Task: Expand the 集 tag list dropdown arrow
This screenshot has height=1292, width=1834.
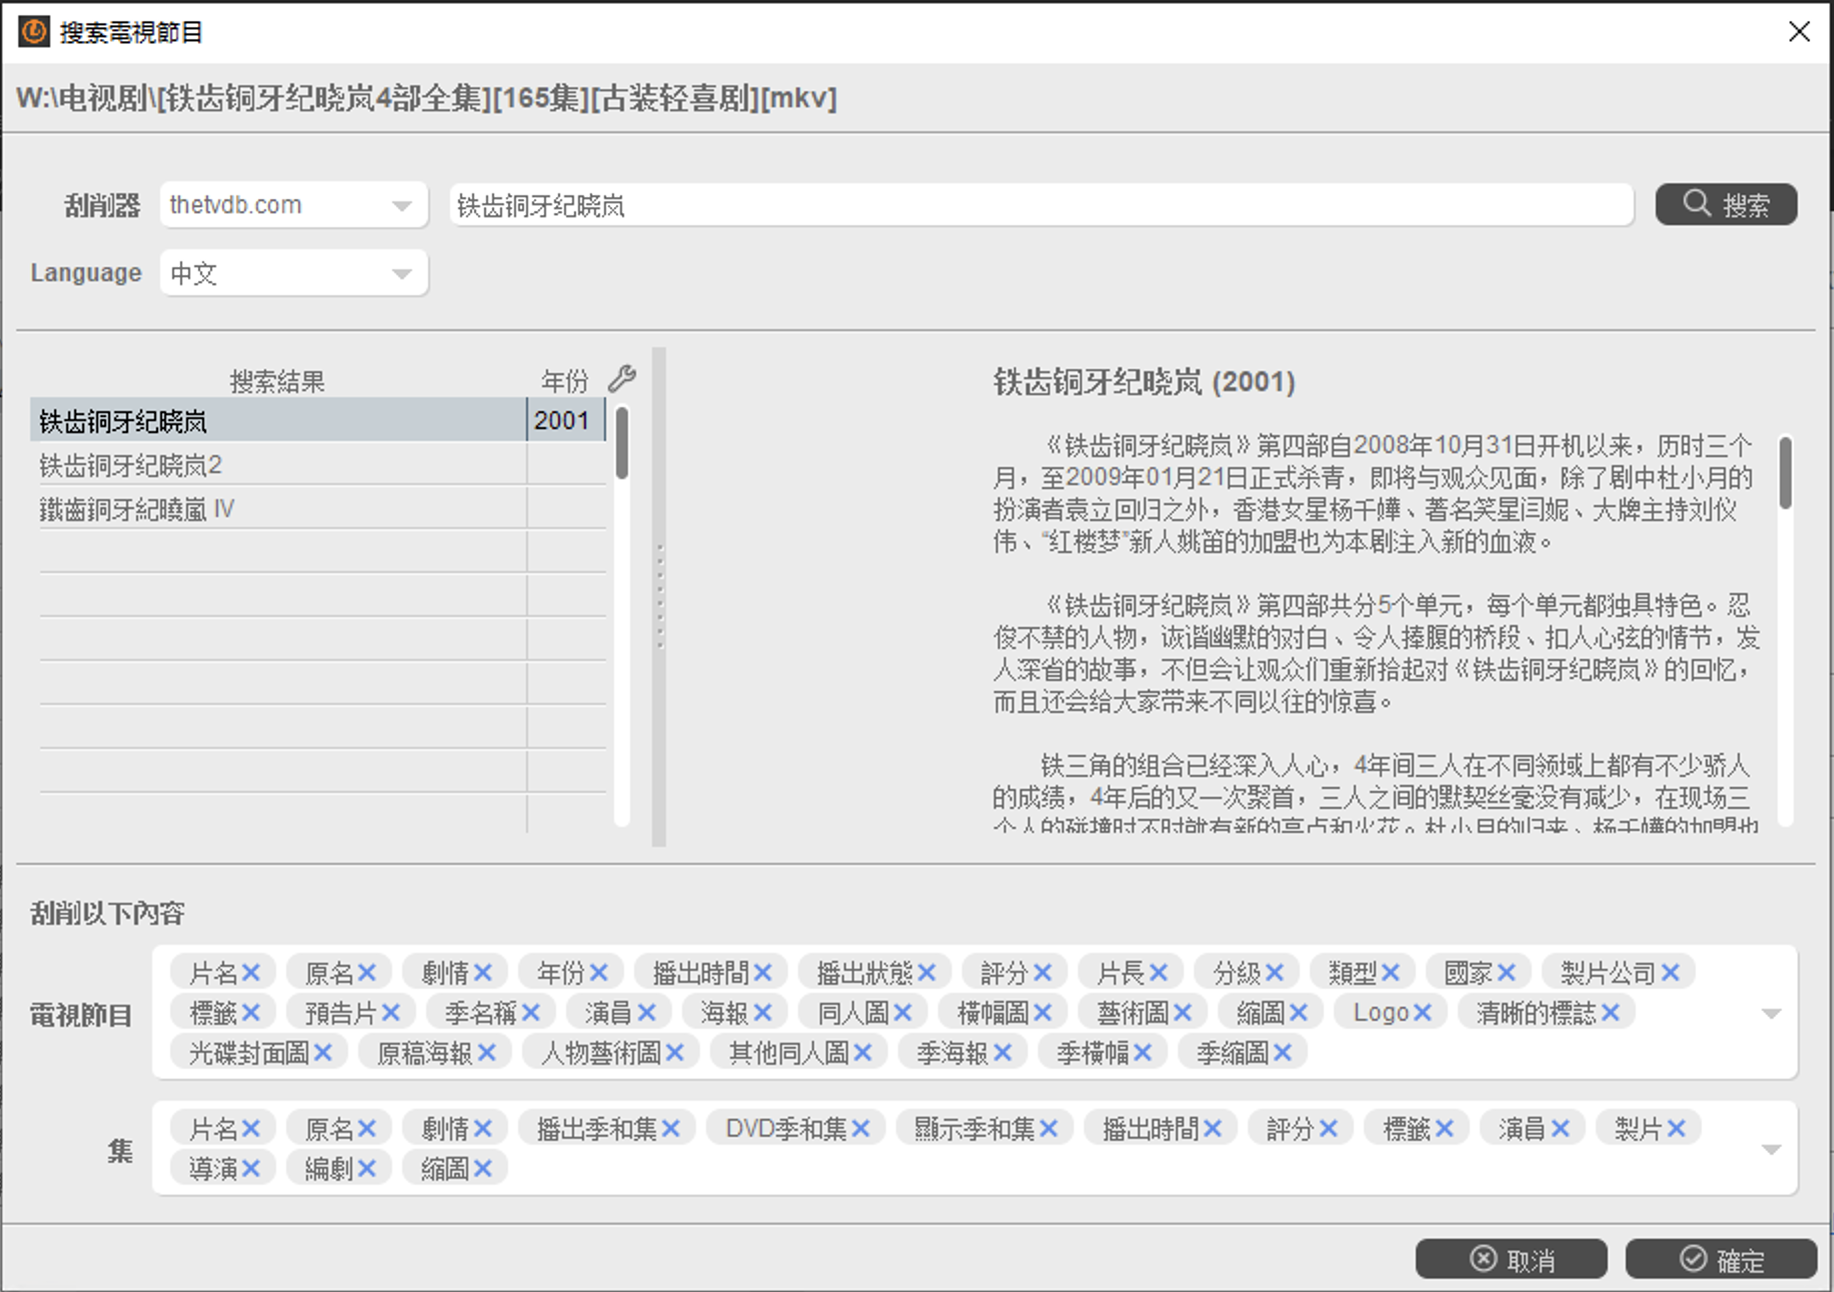Action: (1771, 1149)
